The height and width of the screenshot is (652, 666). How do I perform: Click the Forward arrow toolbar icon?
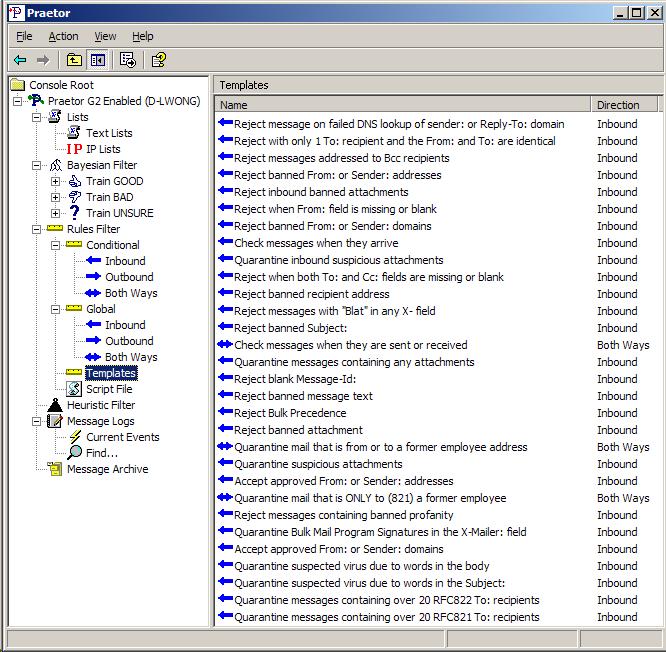[43, 60]
